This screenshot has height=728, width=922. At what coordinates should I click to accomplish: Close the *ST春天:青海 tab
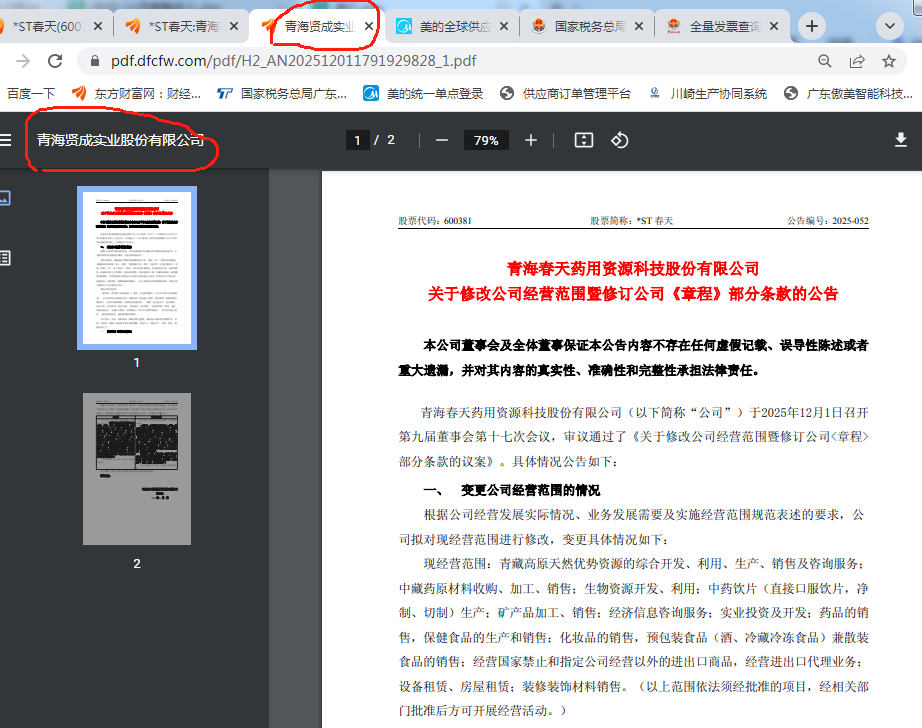click(233, 26)
